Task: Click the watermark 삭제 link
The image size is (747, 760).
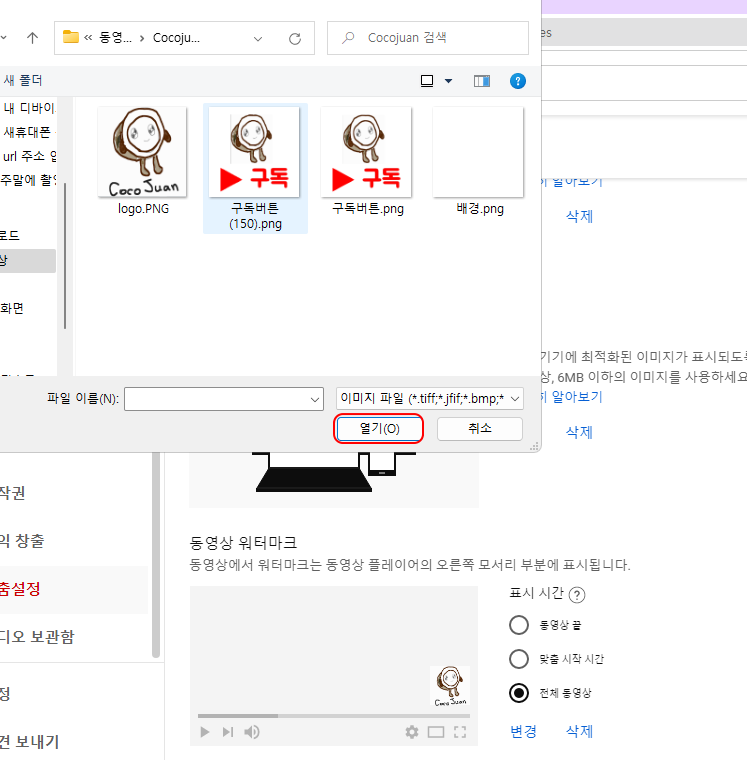Action: tap(579, 731)
